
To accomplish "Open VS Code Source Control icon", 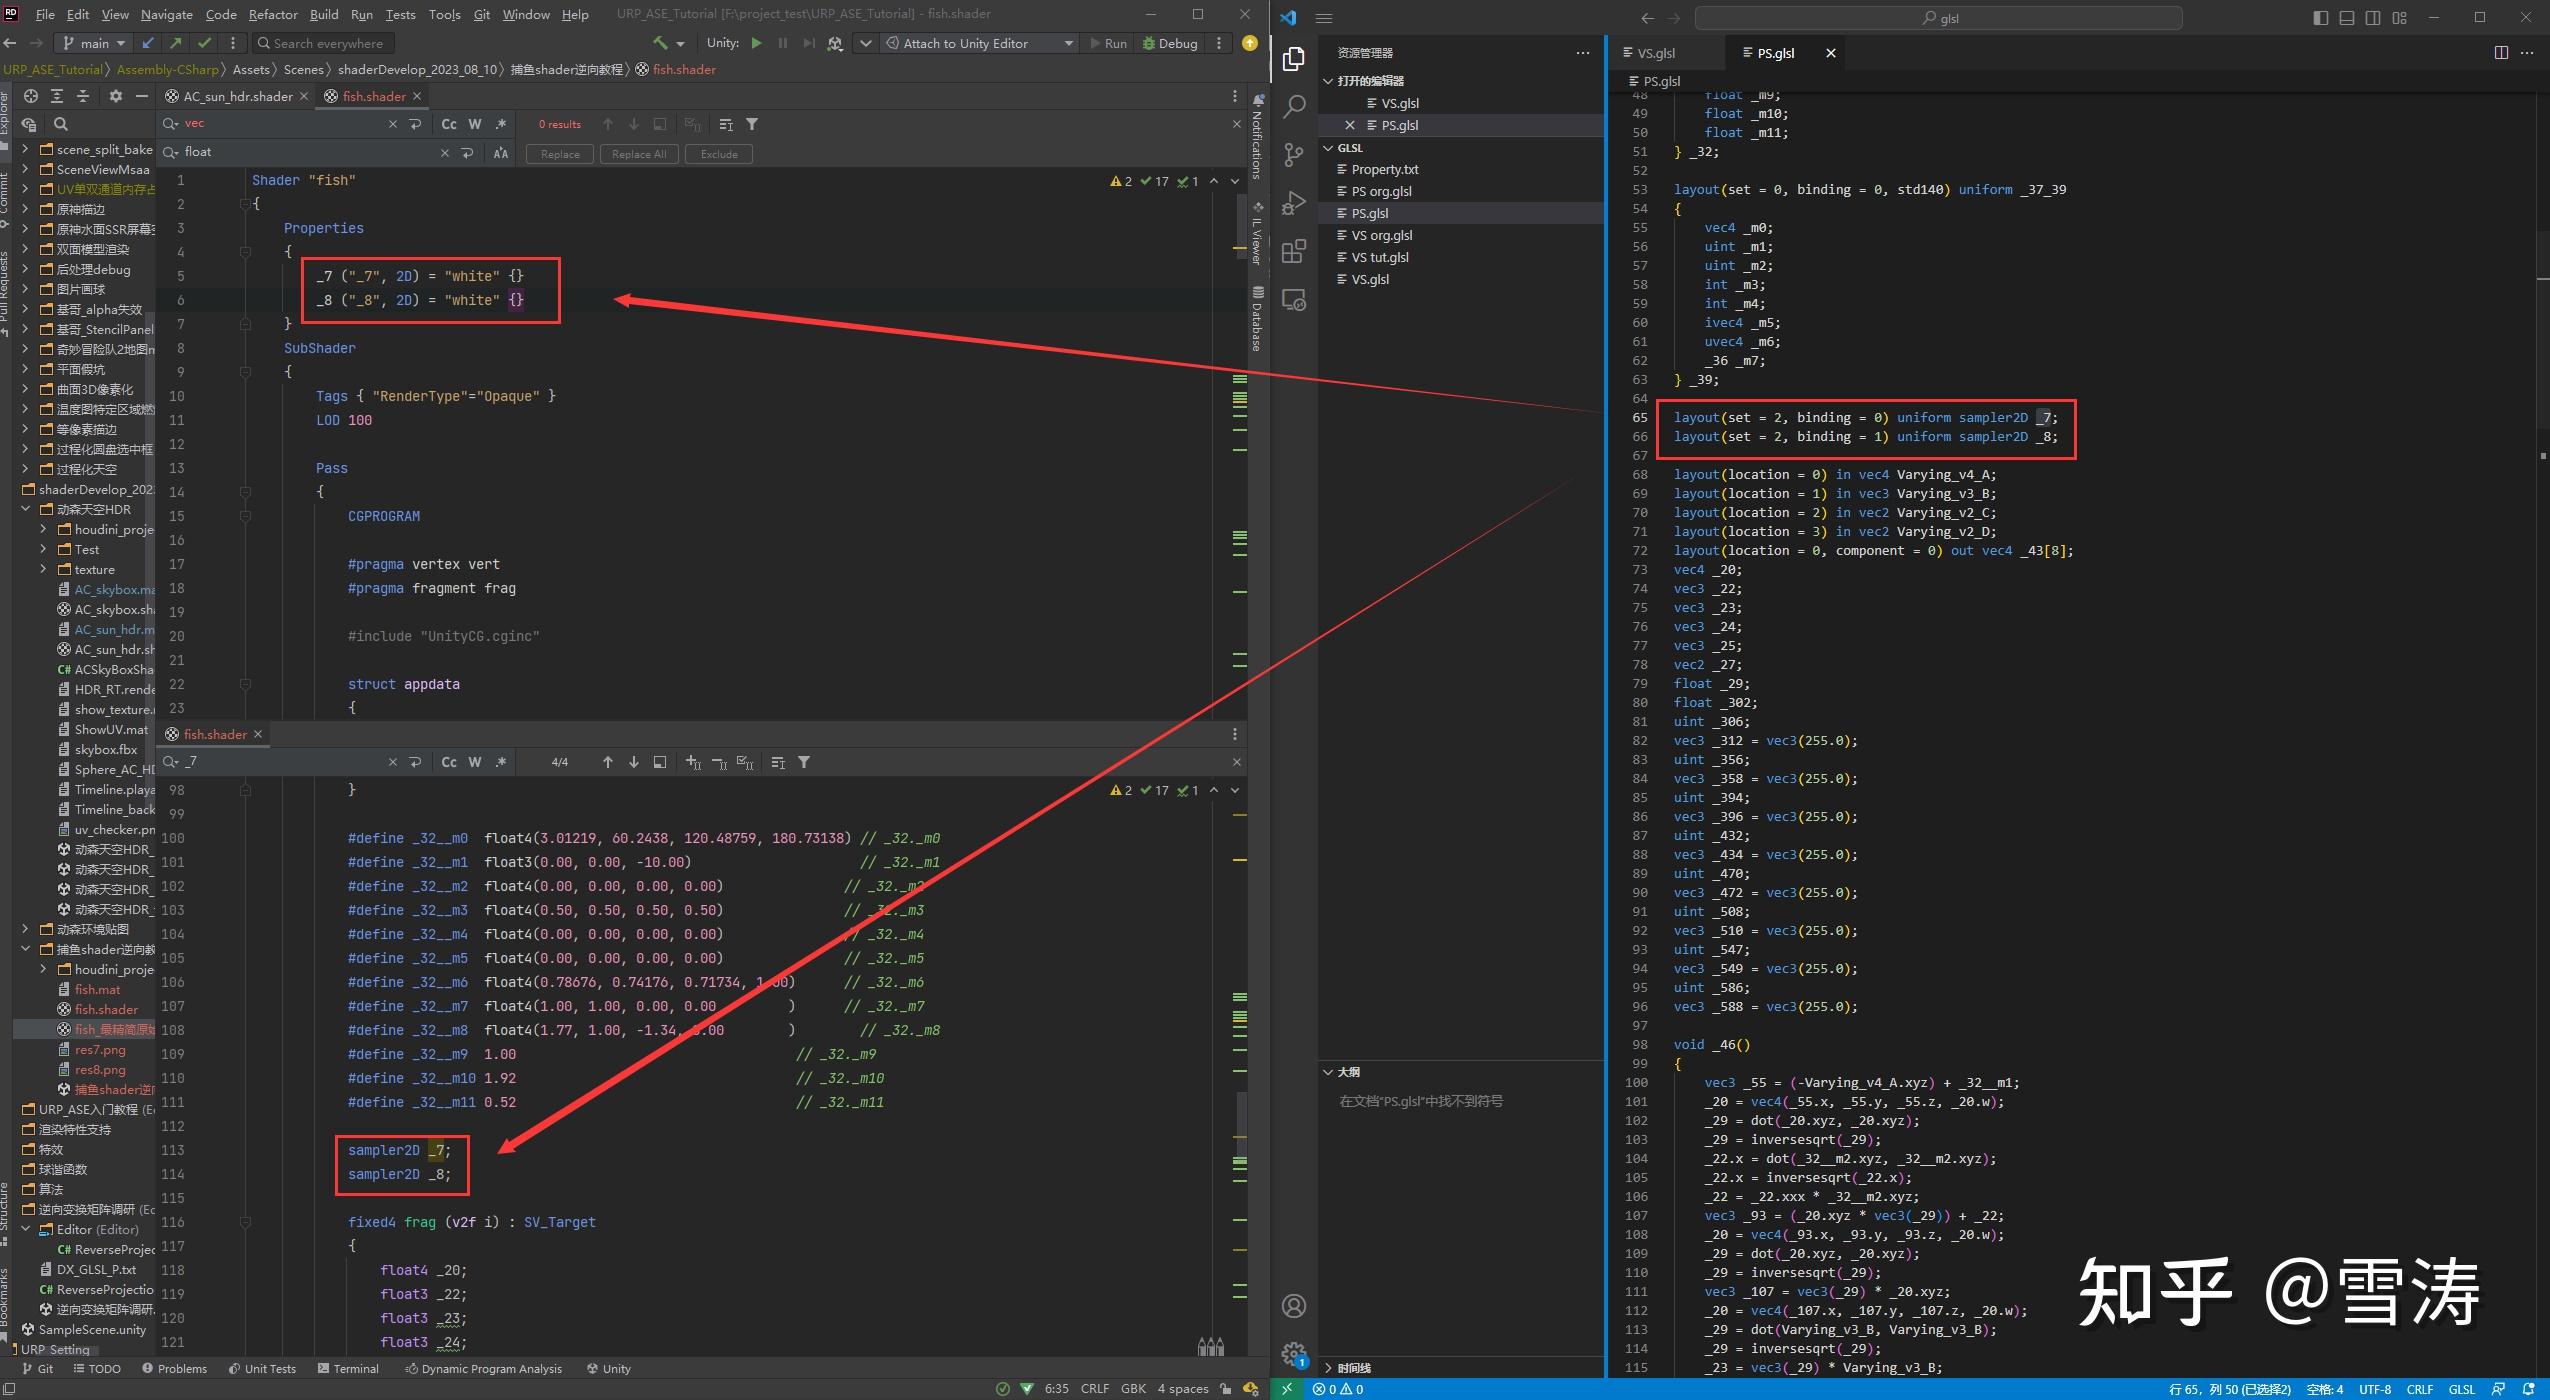I will [x=1294, y=154].
